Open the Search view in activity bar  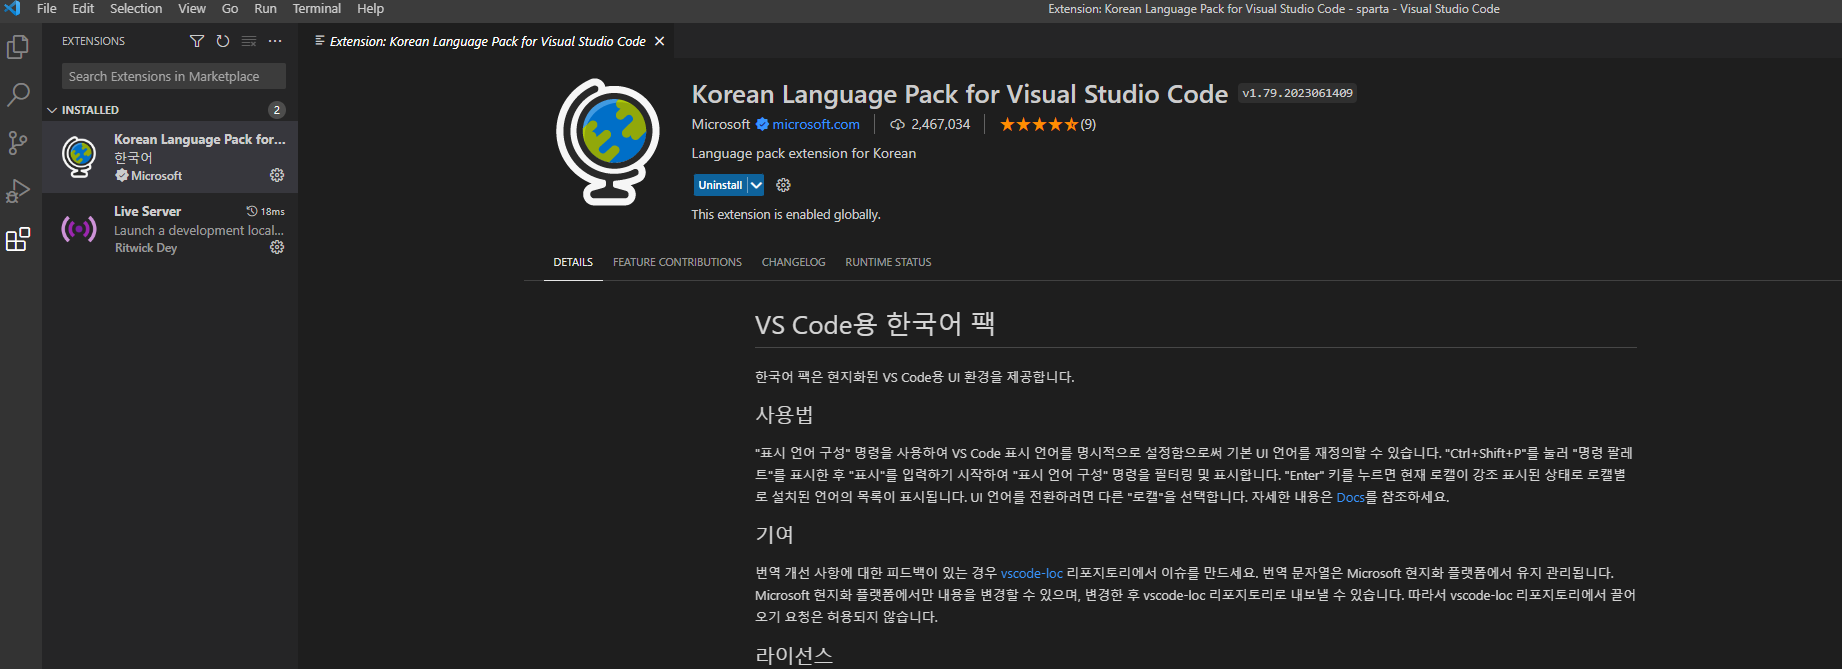(x=18, y=95)
